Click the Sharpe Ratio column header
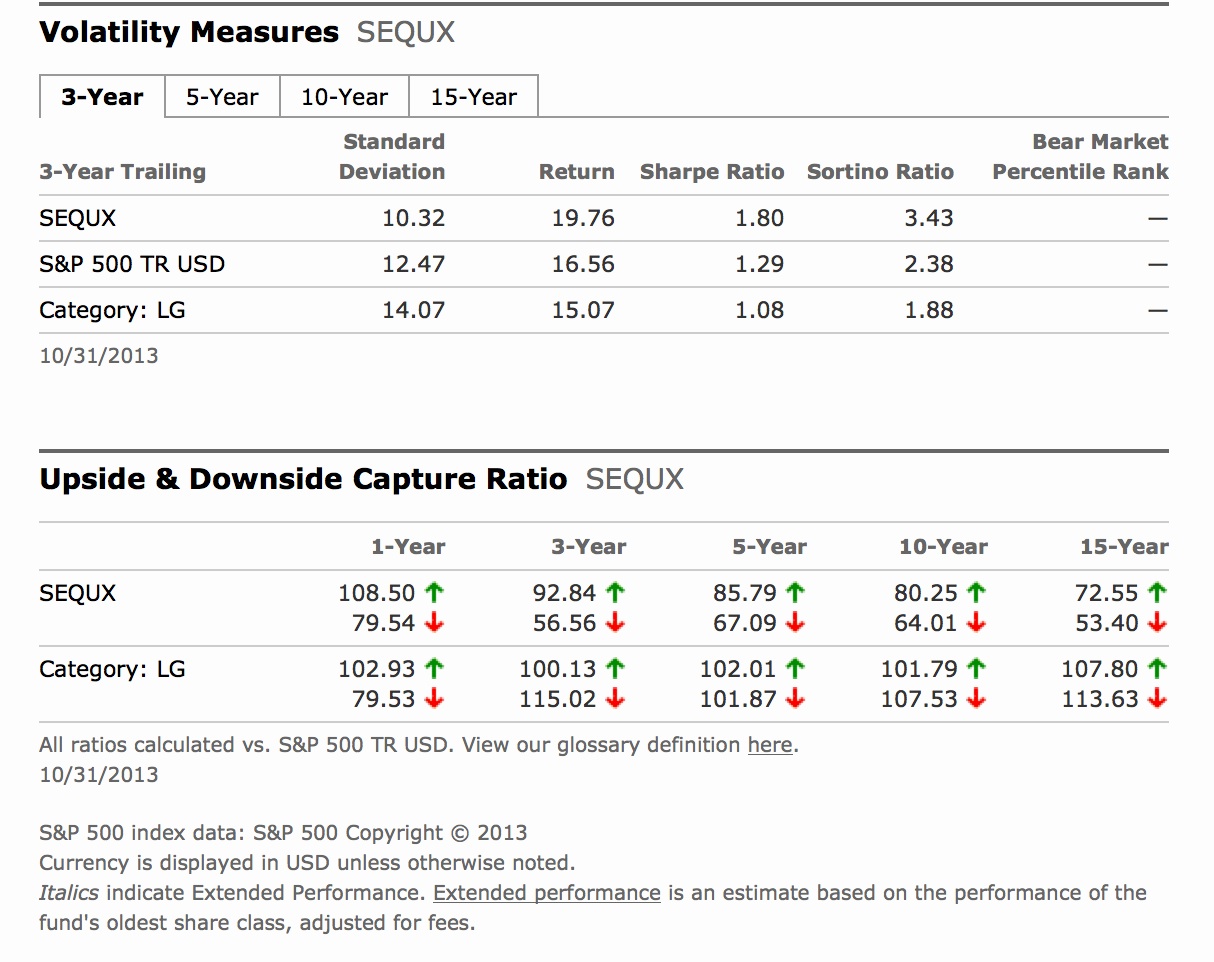The image size is (1214, 962). 712,172
